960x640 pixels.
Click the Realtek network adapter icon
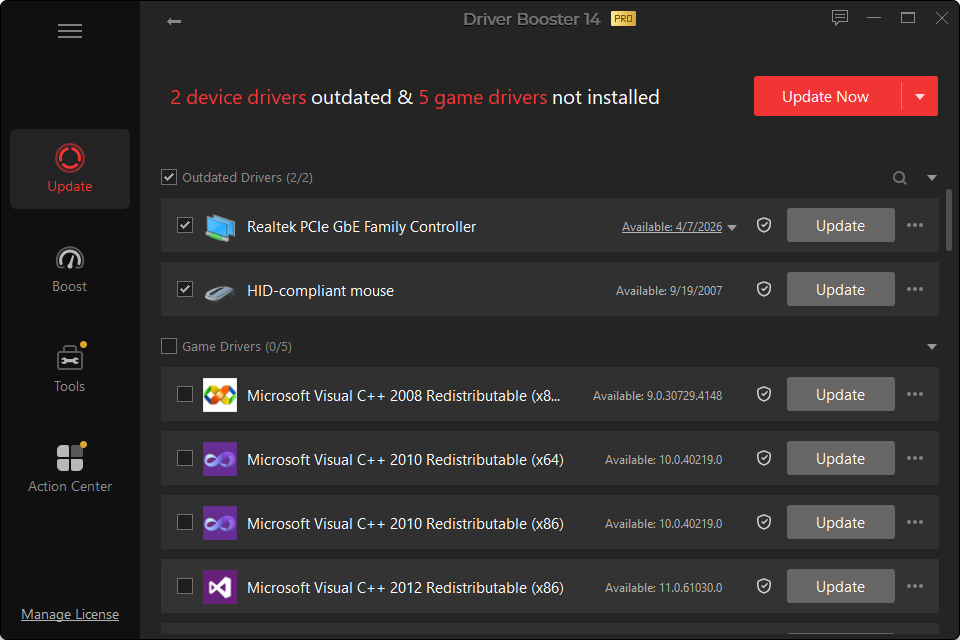[220, 227]
